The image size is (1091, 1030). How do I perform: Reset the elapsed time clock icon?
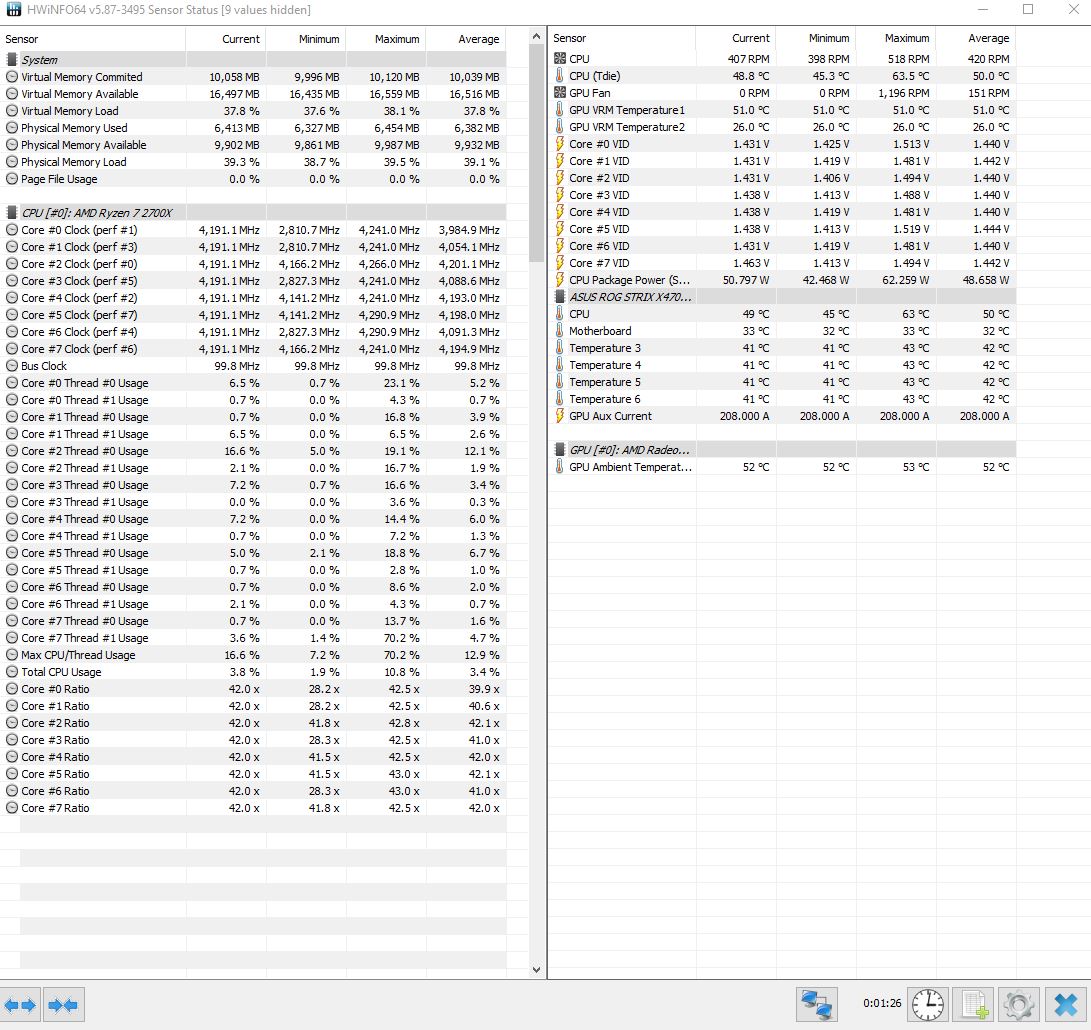927,1005
